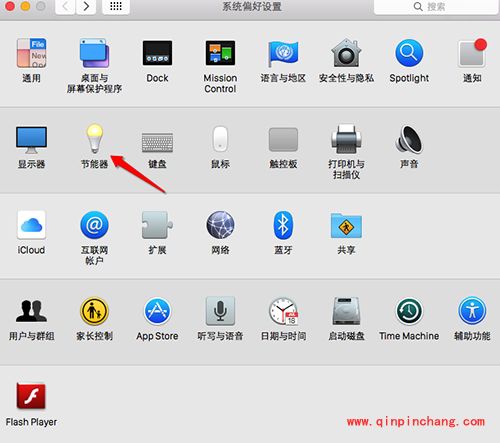Image resolution: width=500 pixels, height=443 pixels.
Task: Open Flash Player preferences icon
Action: pos(31,396)
